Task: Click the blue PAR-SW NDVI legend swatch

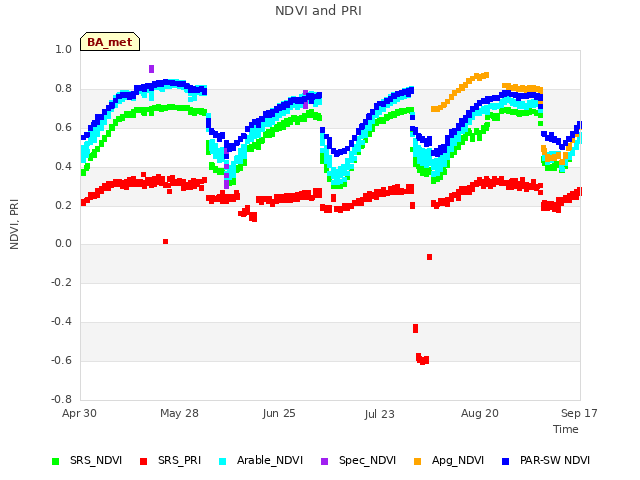Action: (505, 461)
